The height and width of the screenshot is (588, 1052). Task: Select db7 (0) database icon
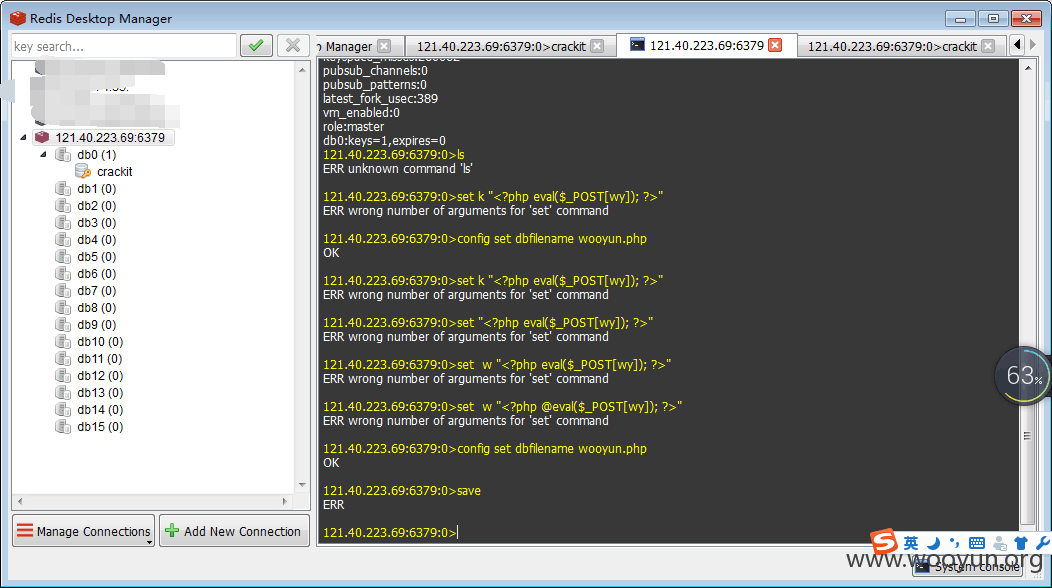point(63,291)
